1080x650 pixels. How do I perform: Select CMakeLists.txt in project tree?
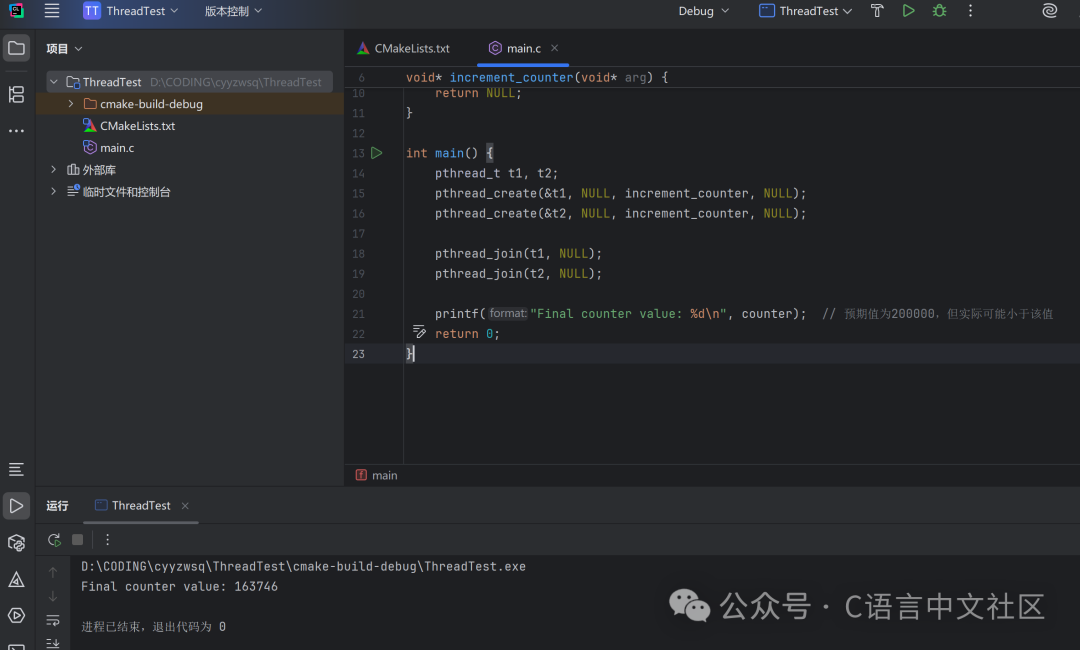click(x=138, y=126)
